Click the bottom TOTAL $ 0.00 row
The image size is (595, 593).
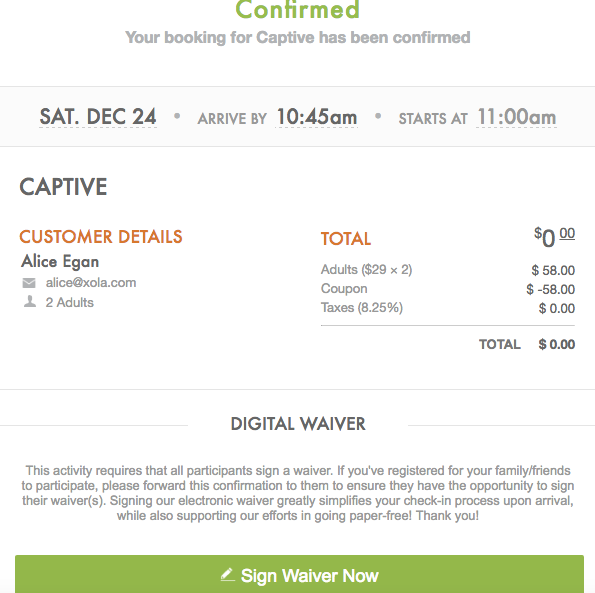coord(527,344)
